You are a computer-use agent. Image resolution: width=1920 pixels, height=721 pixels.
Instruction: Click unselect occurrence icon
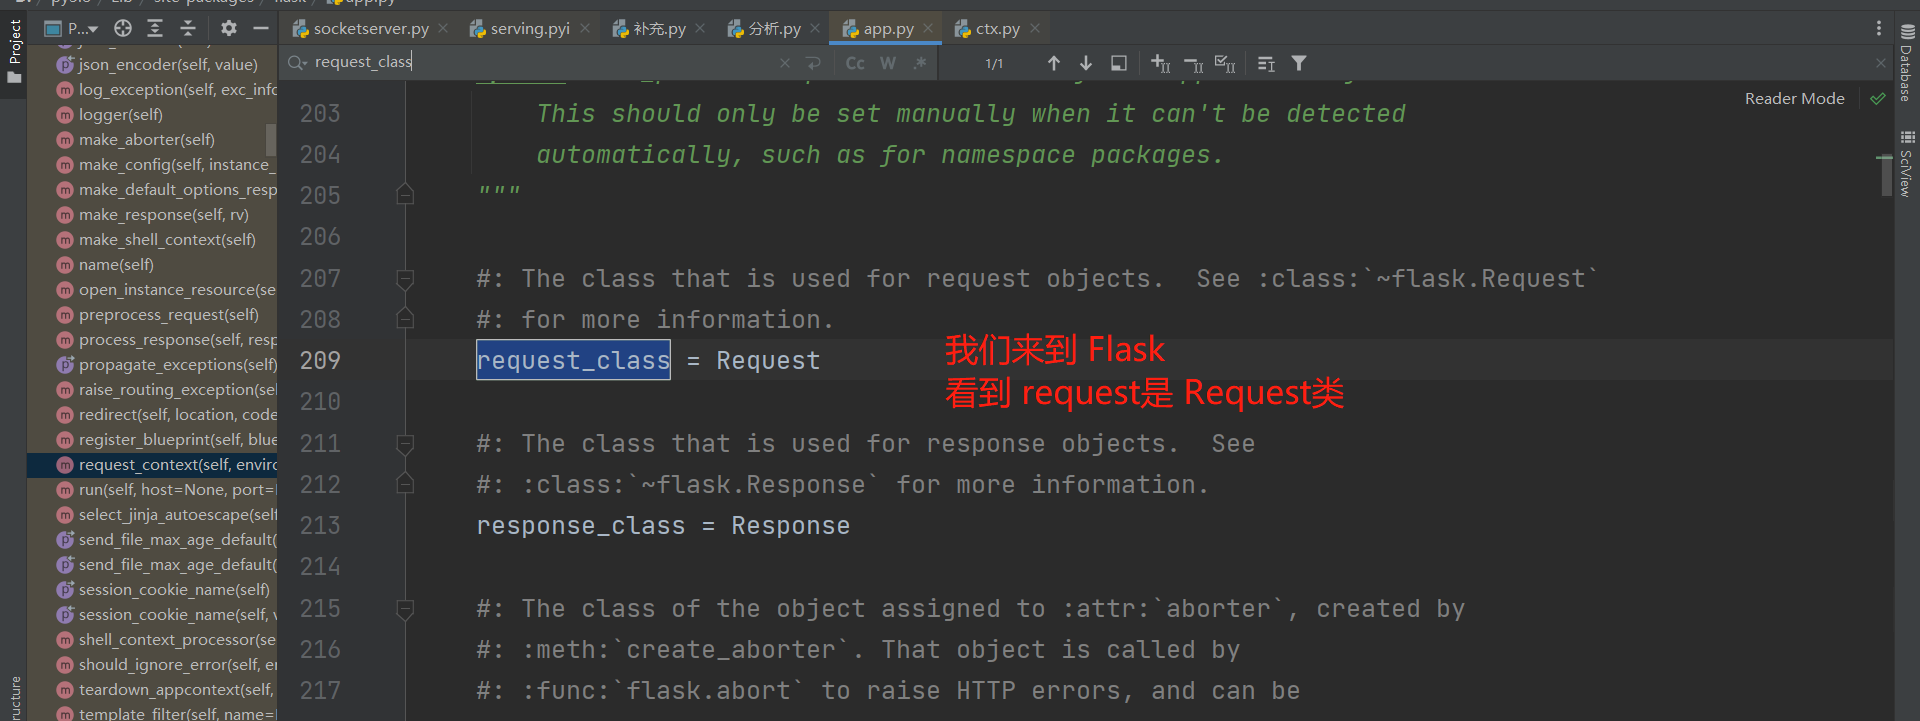pos(1193,63)
